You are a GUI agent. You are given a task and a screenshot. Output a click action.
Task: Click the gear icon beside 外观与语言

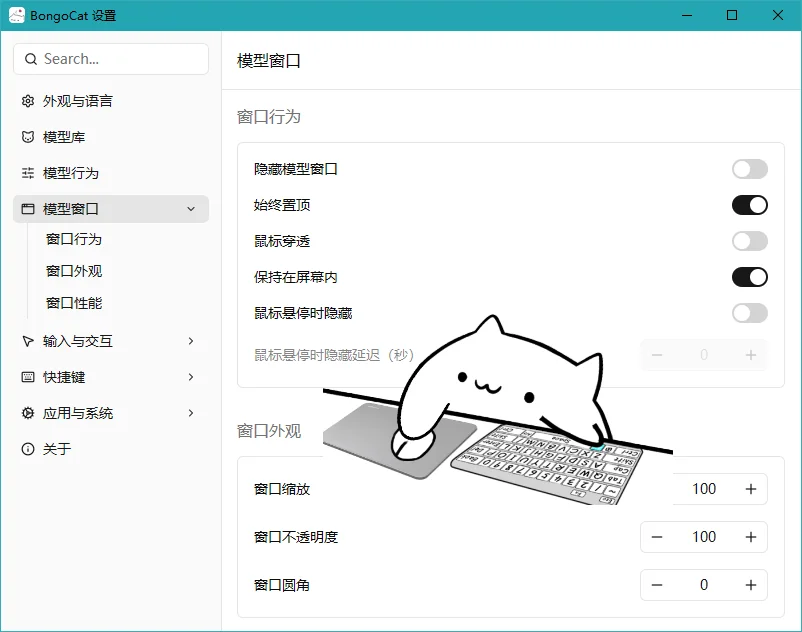(x=28, y=101)
